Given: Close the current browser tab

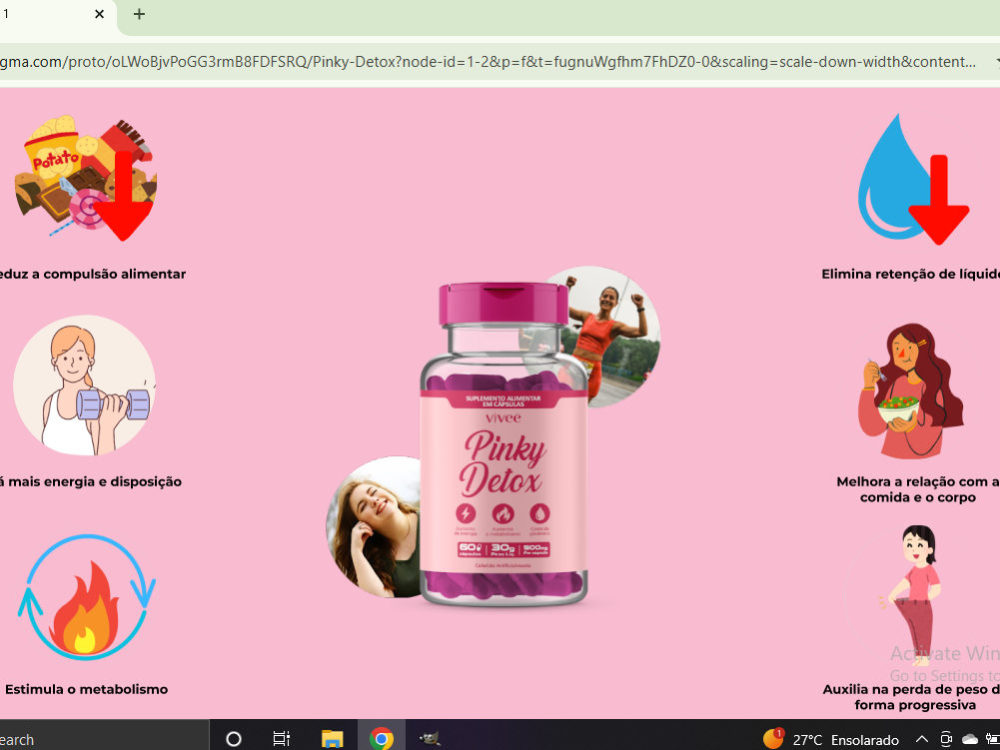Looking at the screenshot, I should point(99,14).
